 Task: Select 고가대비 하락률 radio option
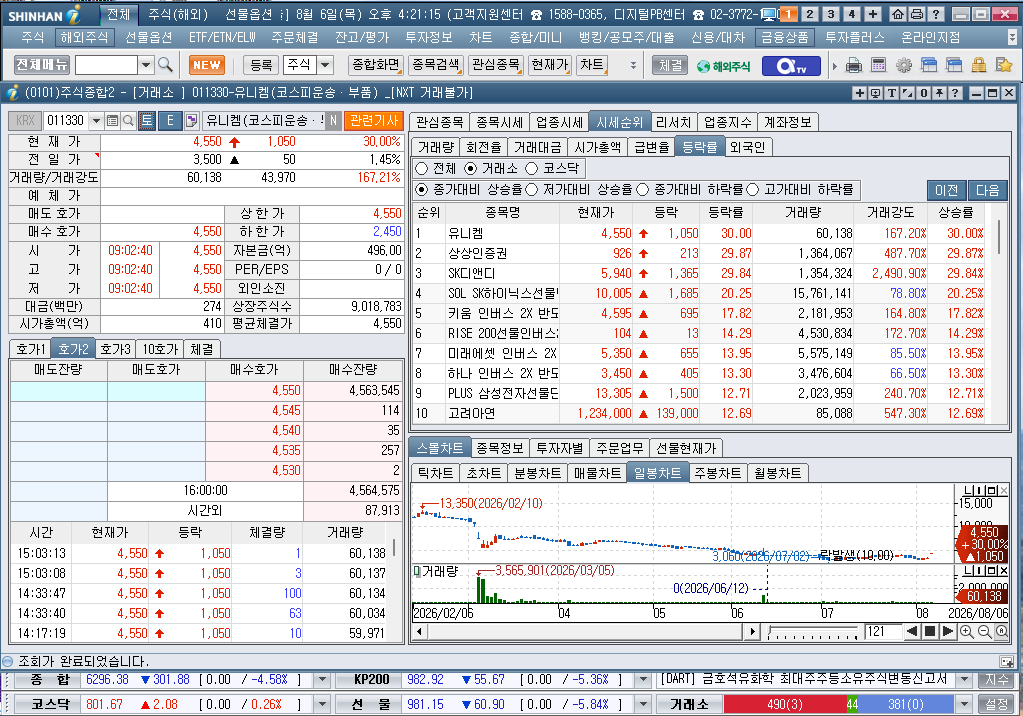point(753,189)
